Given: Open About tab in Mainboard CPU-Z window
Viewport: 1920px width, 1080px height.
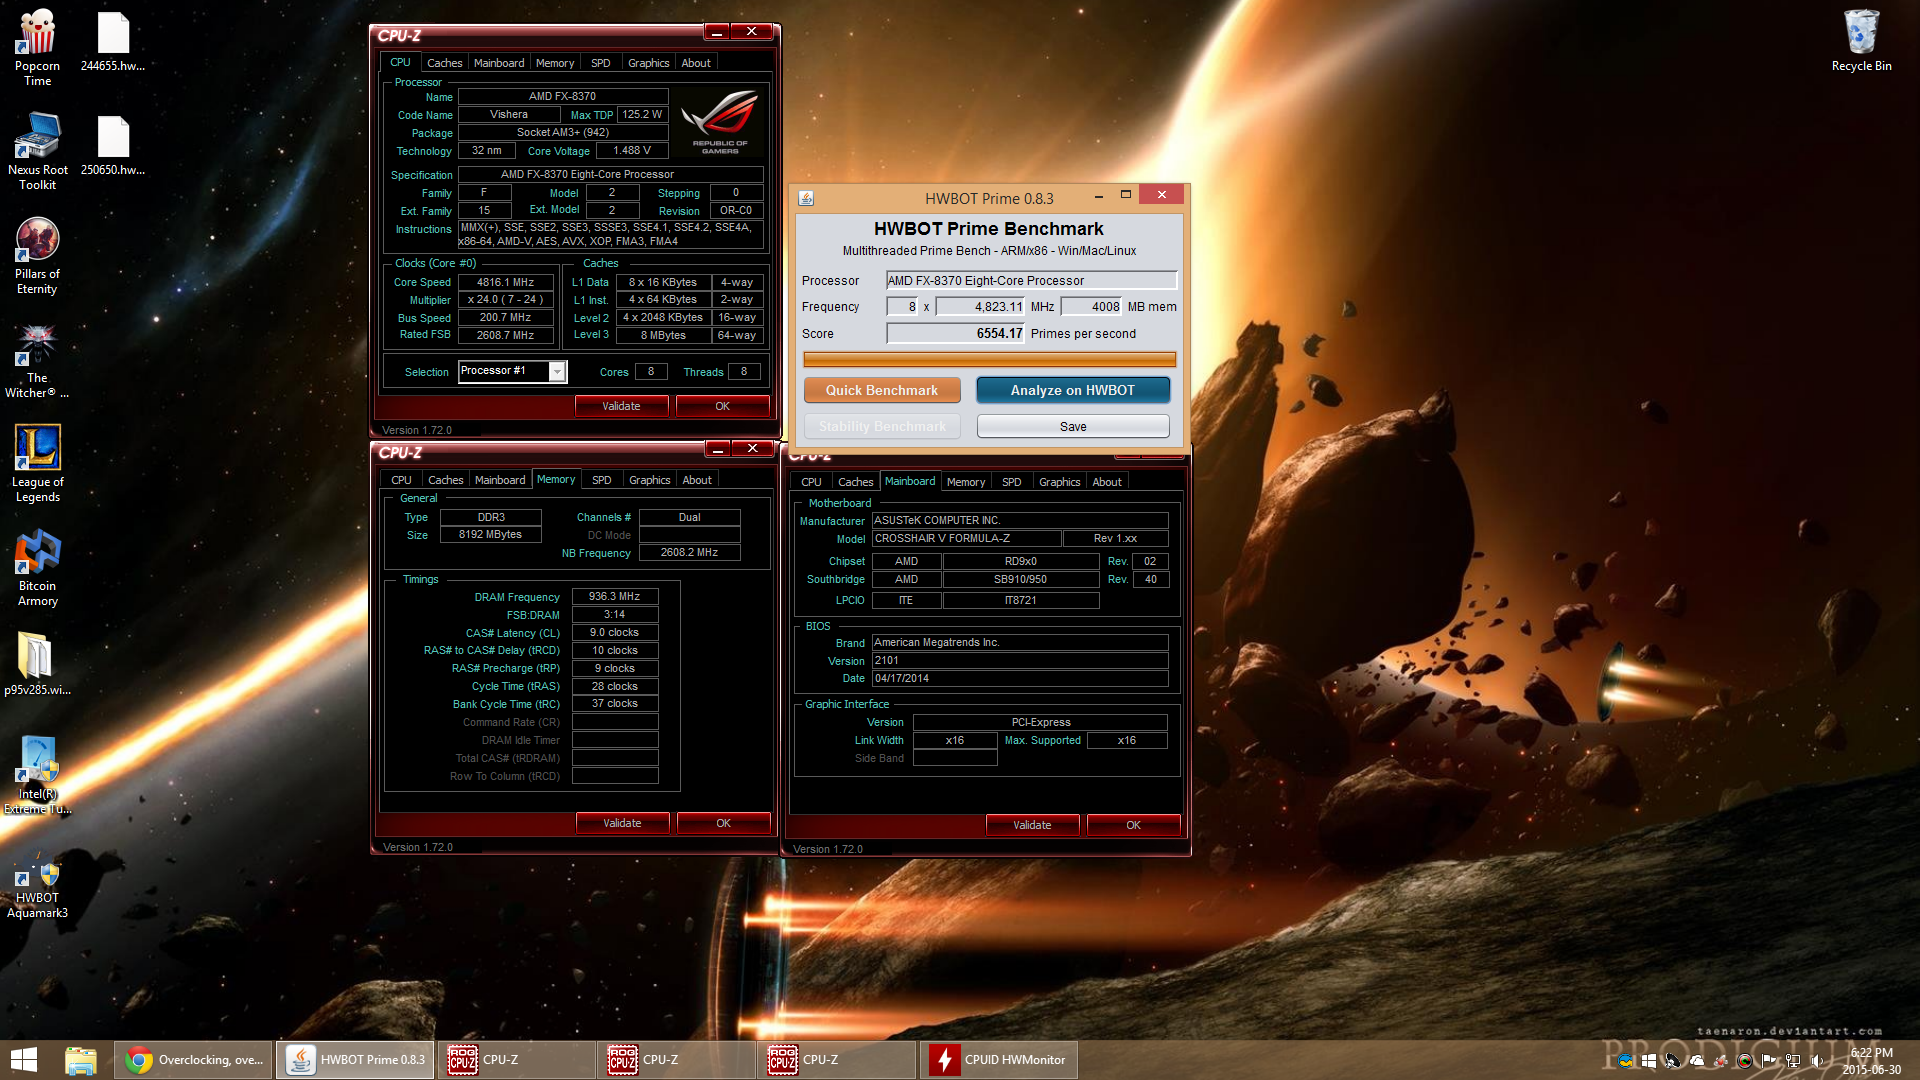Looking at the screenshot, I should click(x=1106, y=482).
